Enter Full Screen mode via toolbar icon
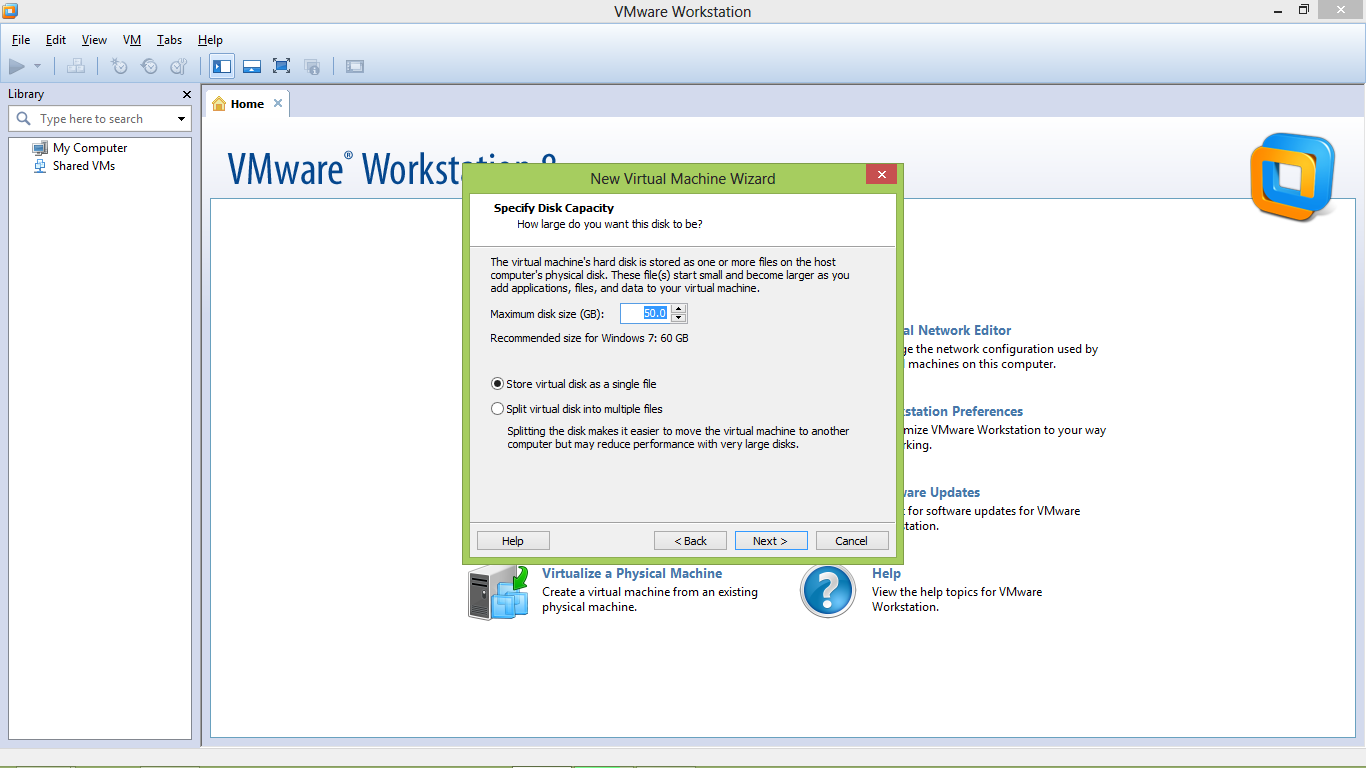The image size is (1366, 768). [x=281, y=66]
